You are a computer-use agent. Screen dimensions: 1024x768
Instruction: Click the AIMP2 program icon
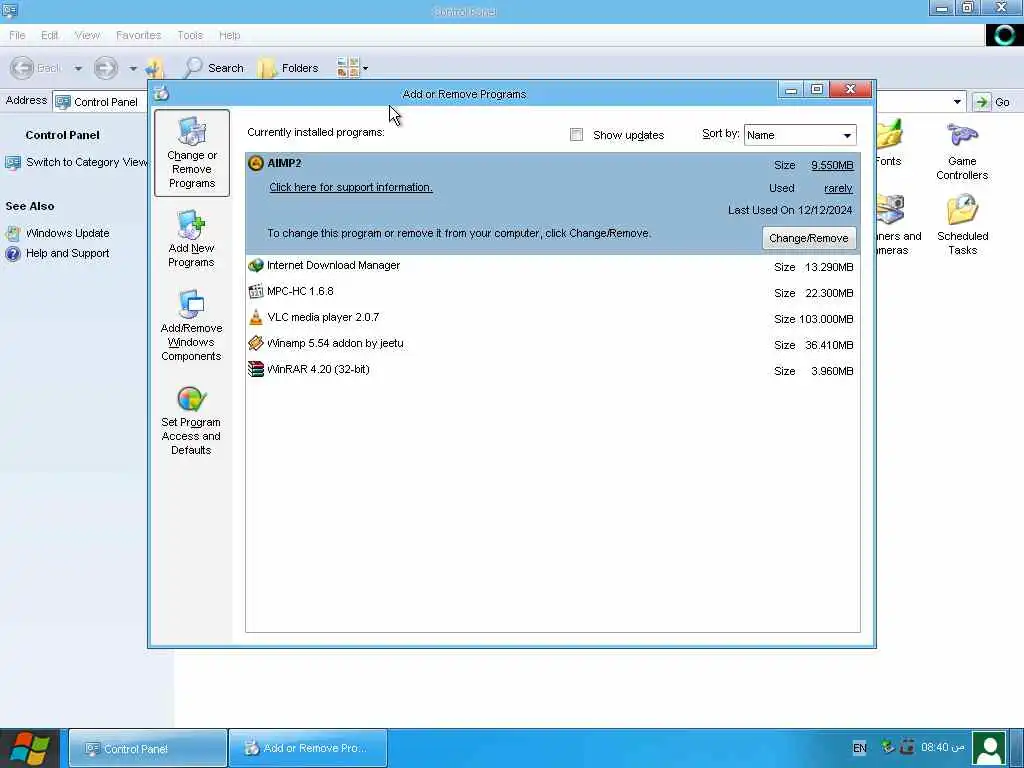256,163
